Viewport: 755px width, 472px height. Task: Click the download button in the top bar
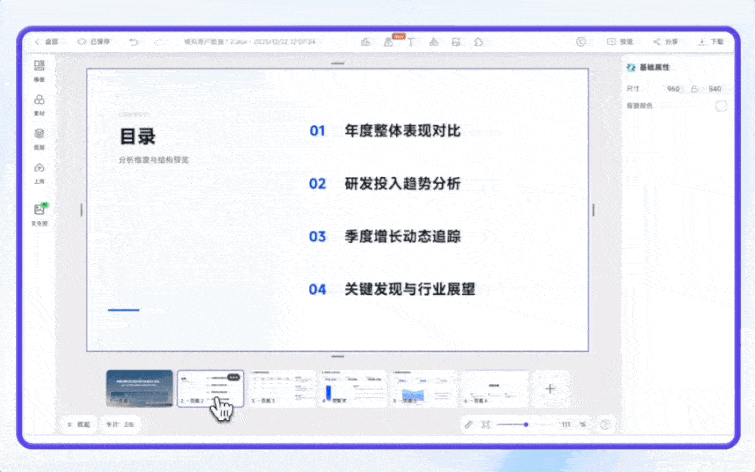click(x=711, y=42)
